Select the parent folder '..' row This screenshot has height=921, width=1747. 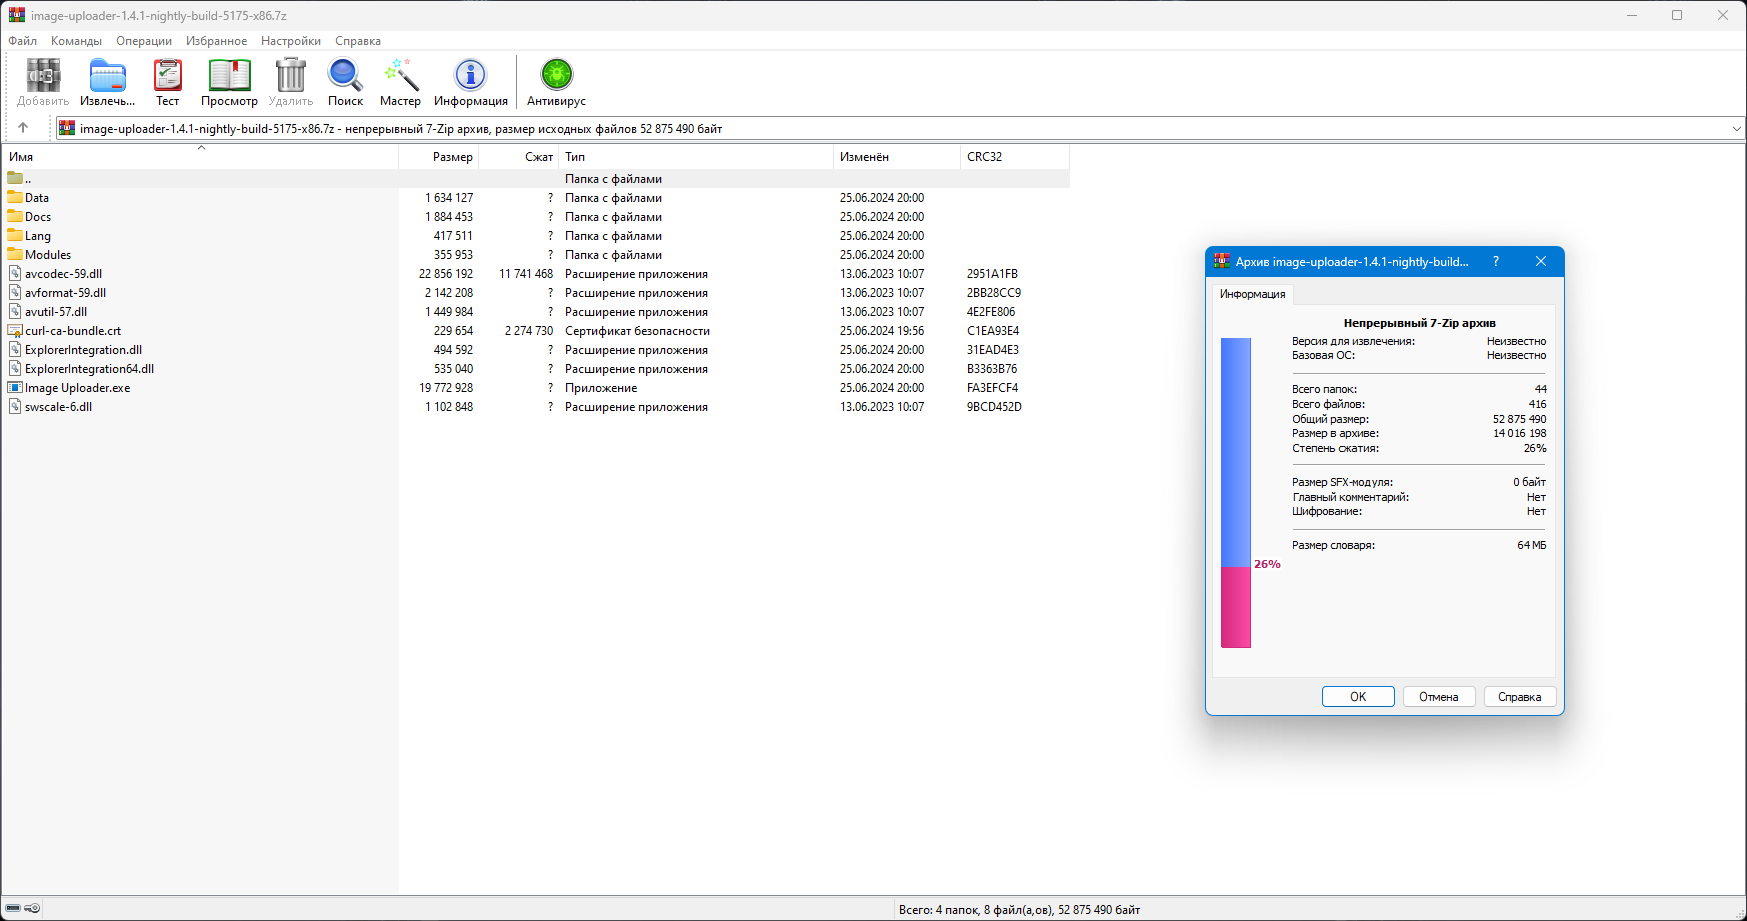pos(537,178)
